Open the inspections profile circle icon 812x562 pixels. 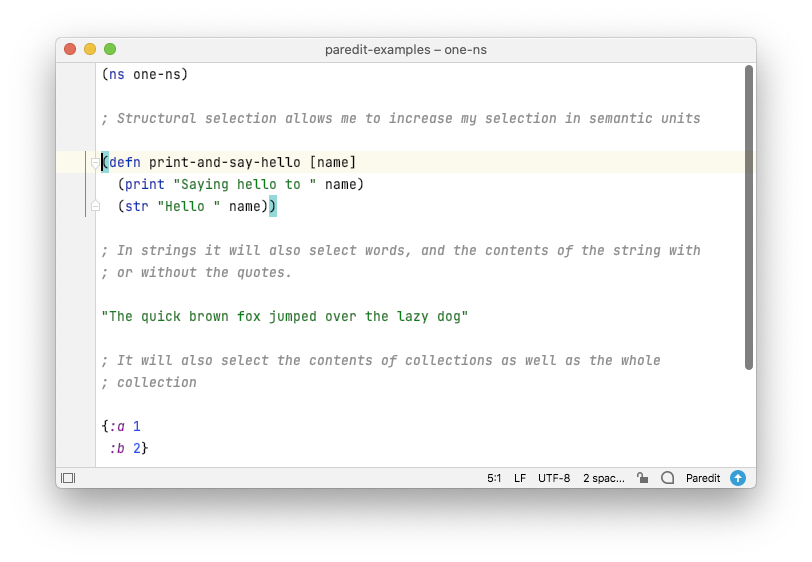pos(668,478)
